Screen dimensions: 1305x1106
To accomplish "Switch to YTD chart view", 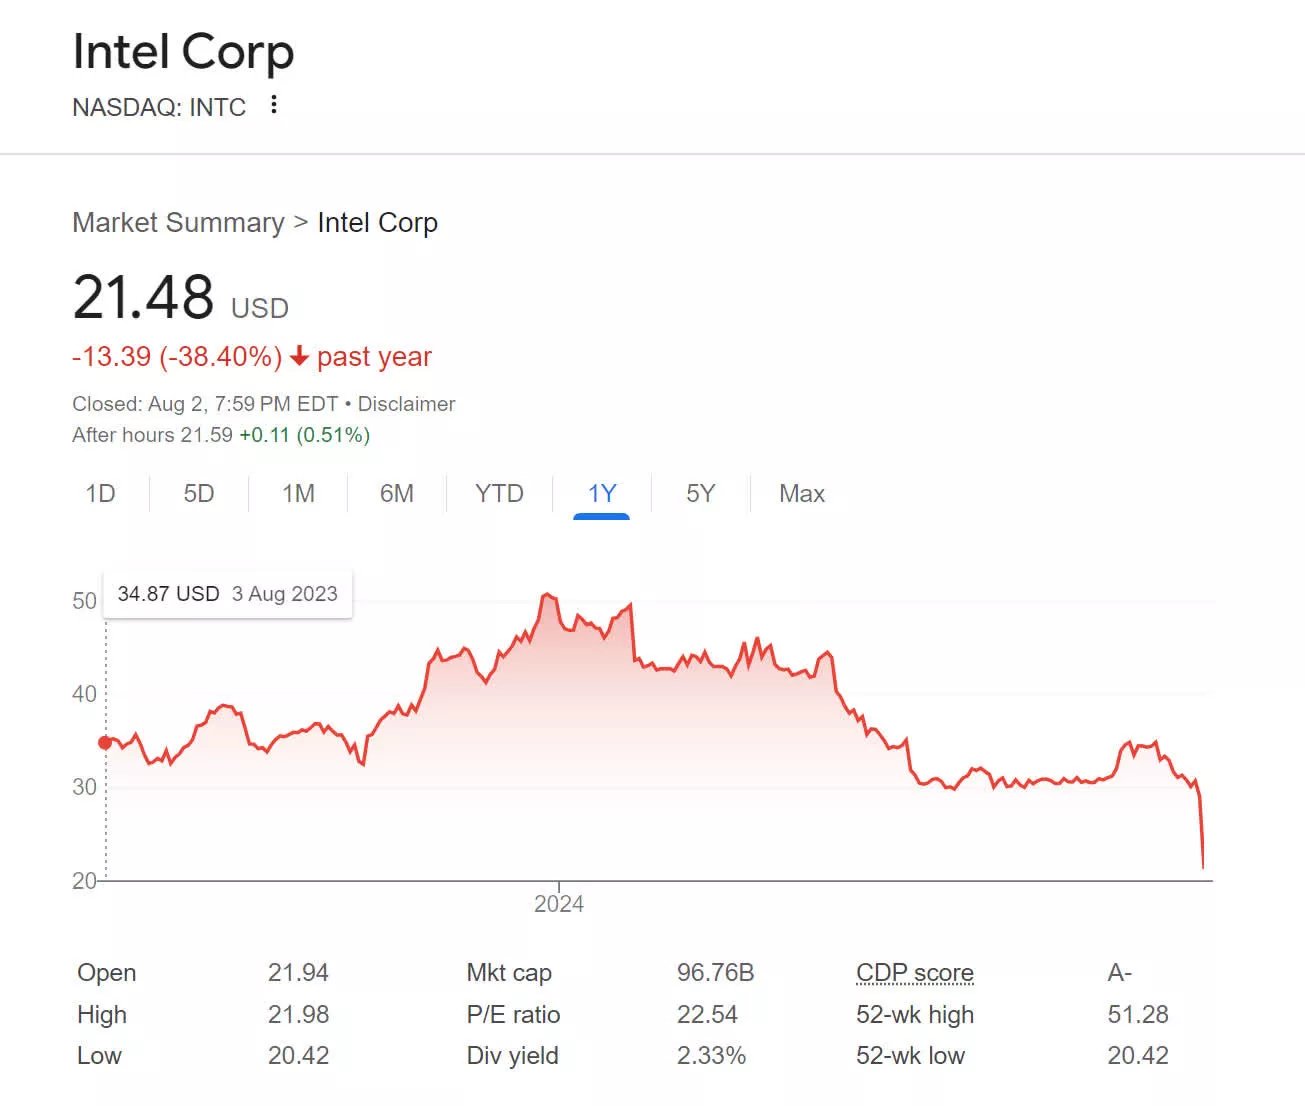I will 499,494.
